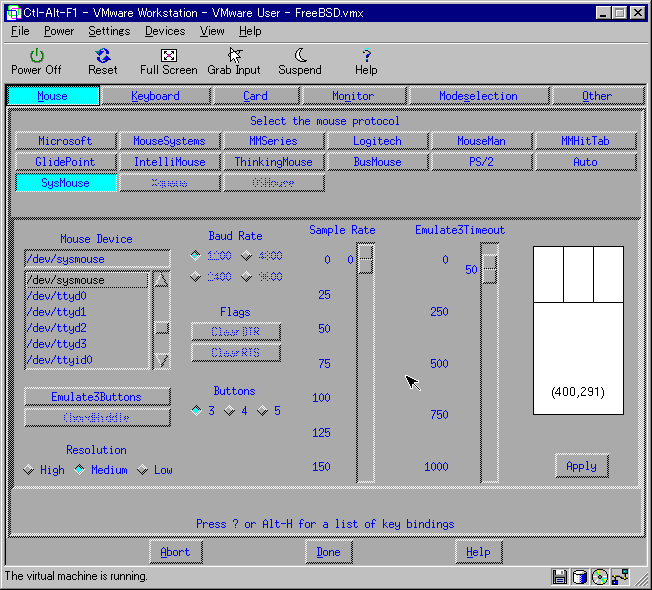
Task: Choose BusMouse protocol
Action: pos(378,162)
